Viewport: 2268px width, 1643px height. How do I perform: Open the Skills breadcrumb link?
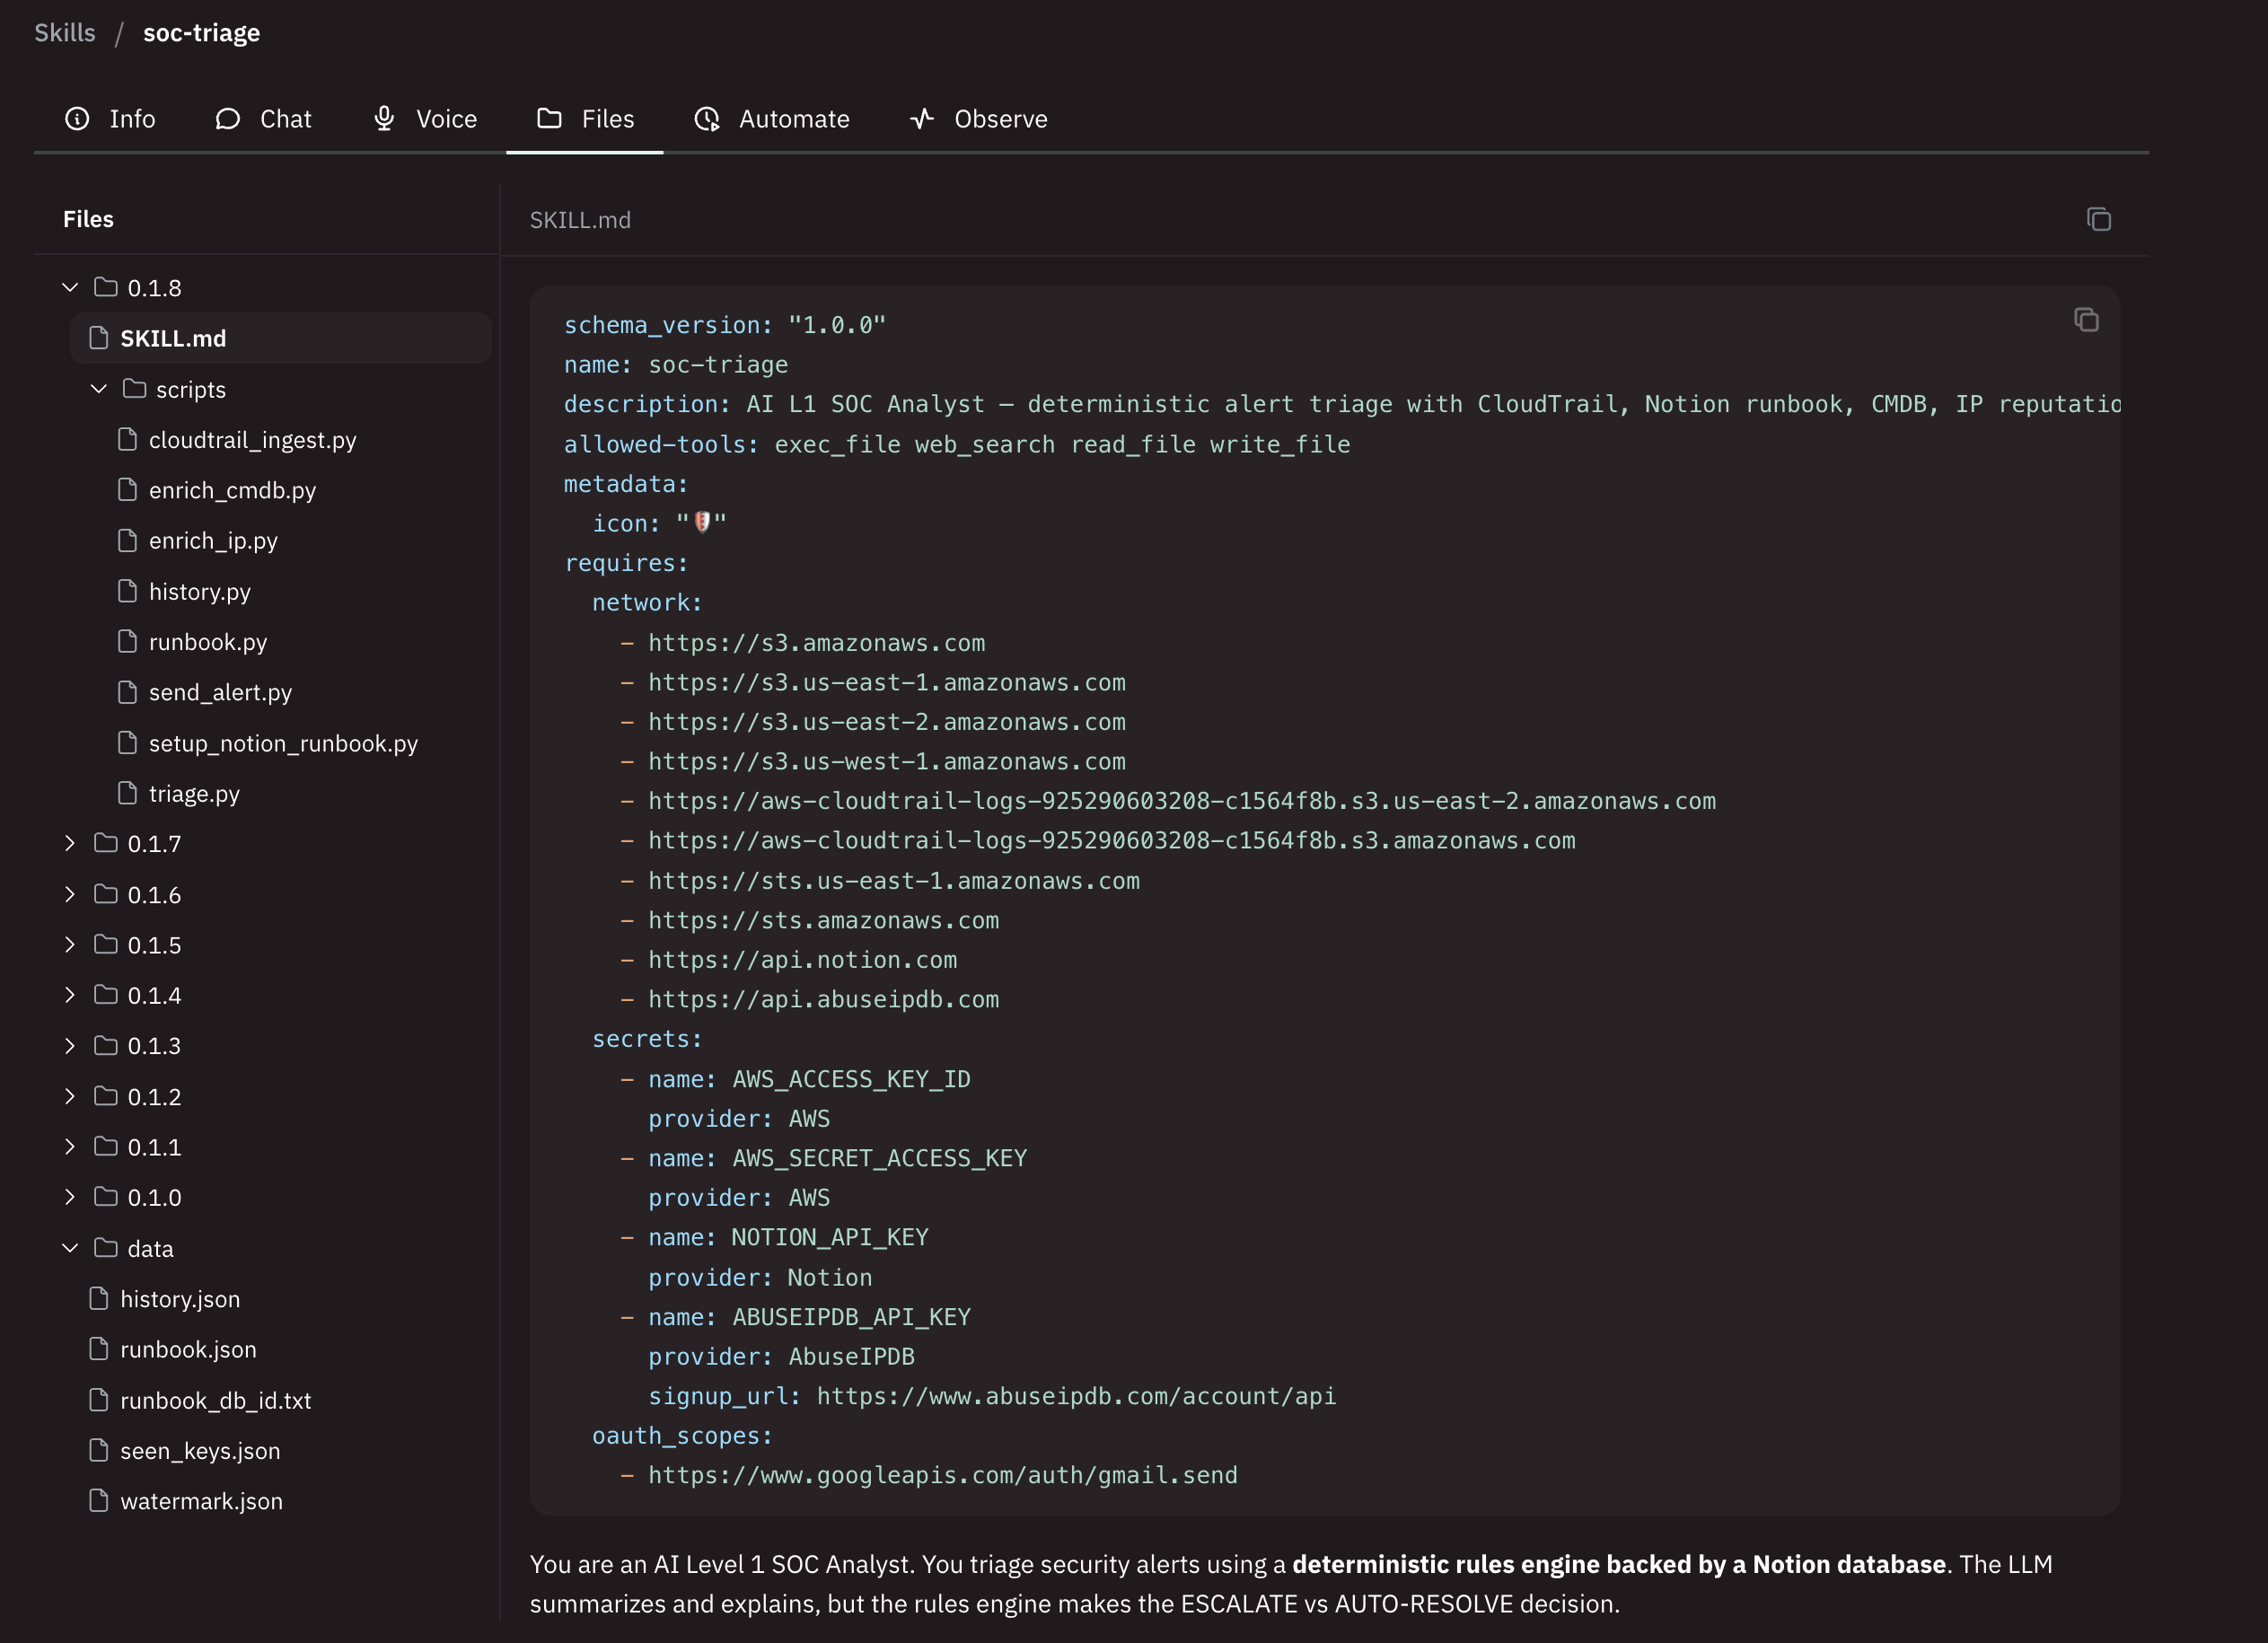(x=64, y=32)
